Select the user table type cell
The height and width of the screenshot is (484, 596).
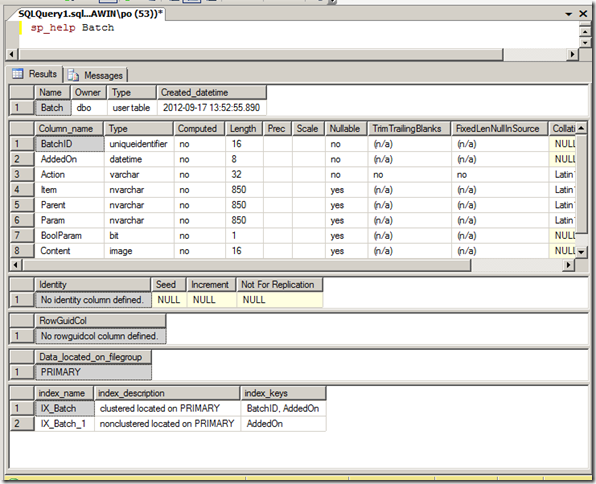[132, 108]
